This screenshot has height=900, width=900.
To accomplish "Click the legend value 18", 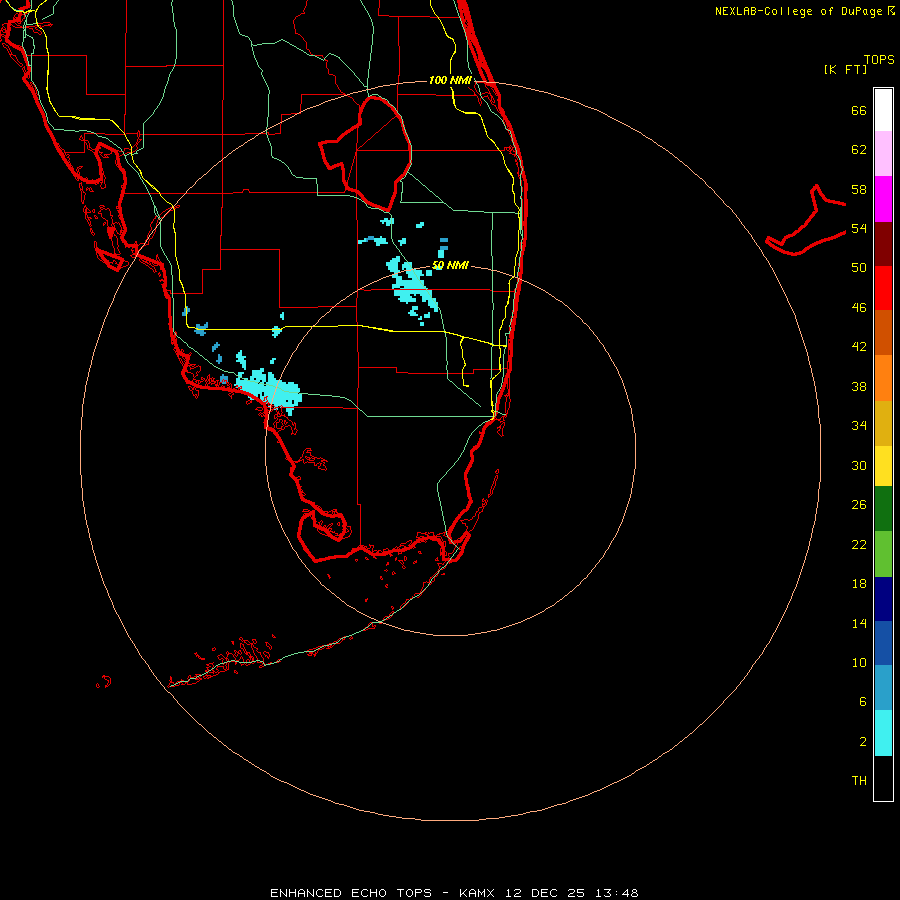I will pyautogui.click(x=859, y=584).
